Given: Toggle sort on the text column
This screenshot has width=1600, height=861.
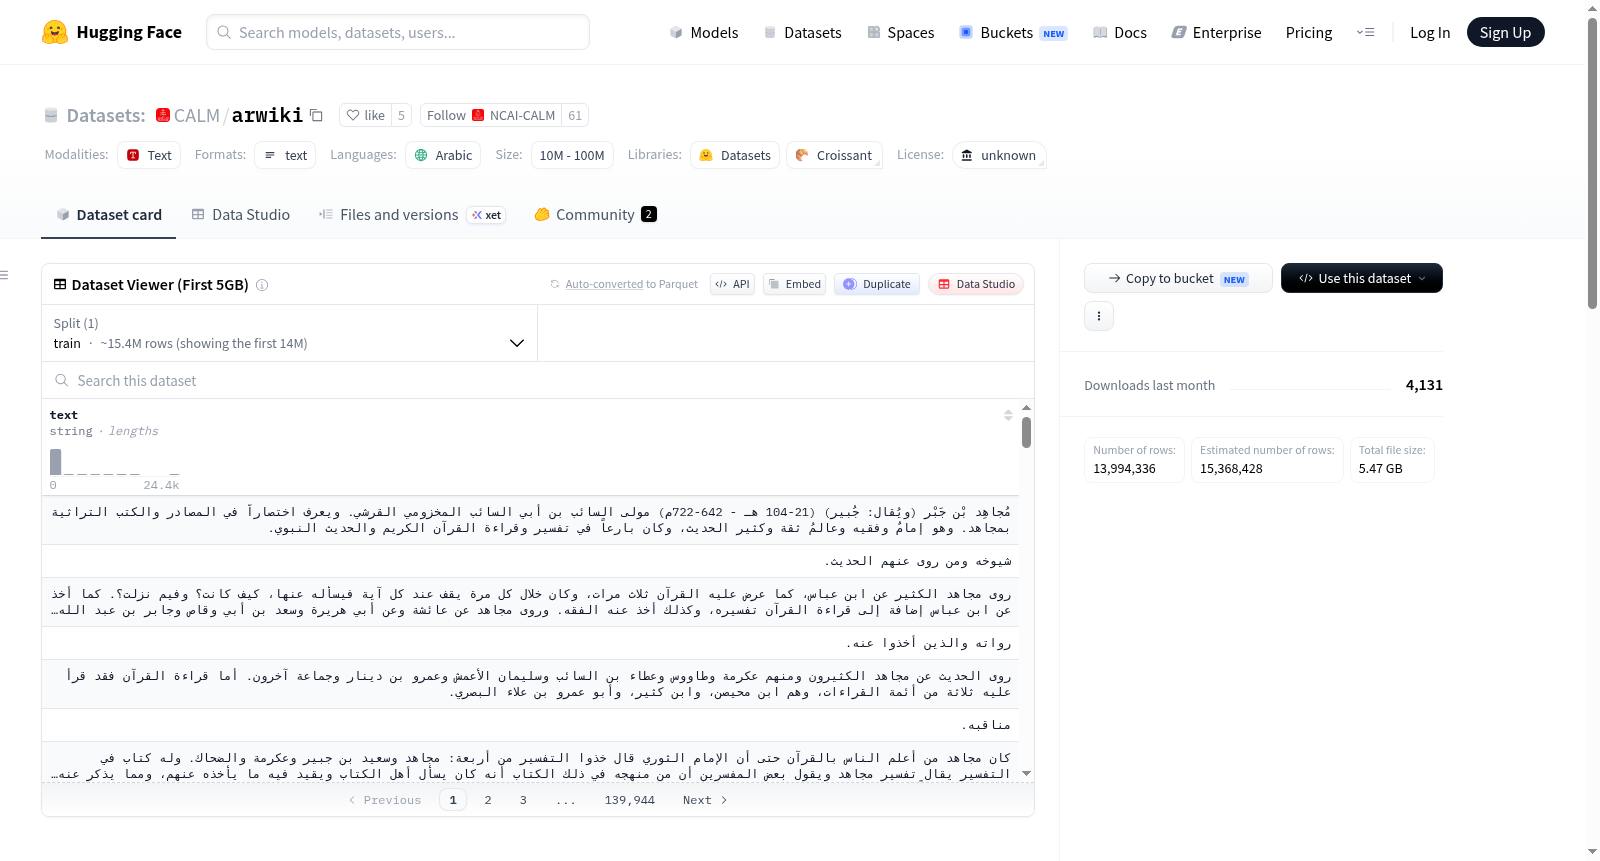Looking at the screenshot, I should [x=1008, y=415].
